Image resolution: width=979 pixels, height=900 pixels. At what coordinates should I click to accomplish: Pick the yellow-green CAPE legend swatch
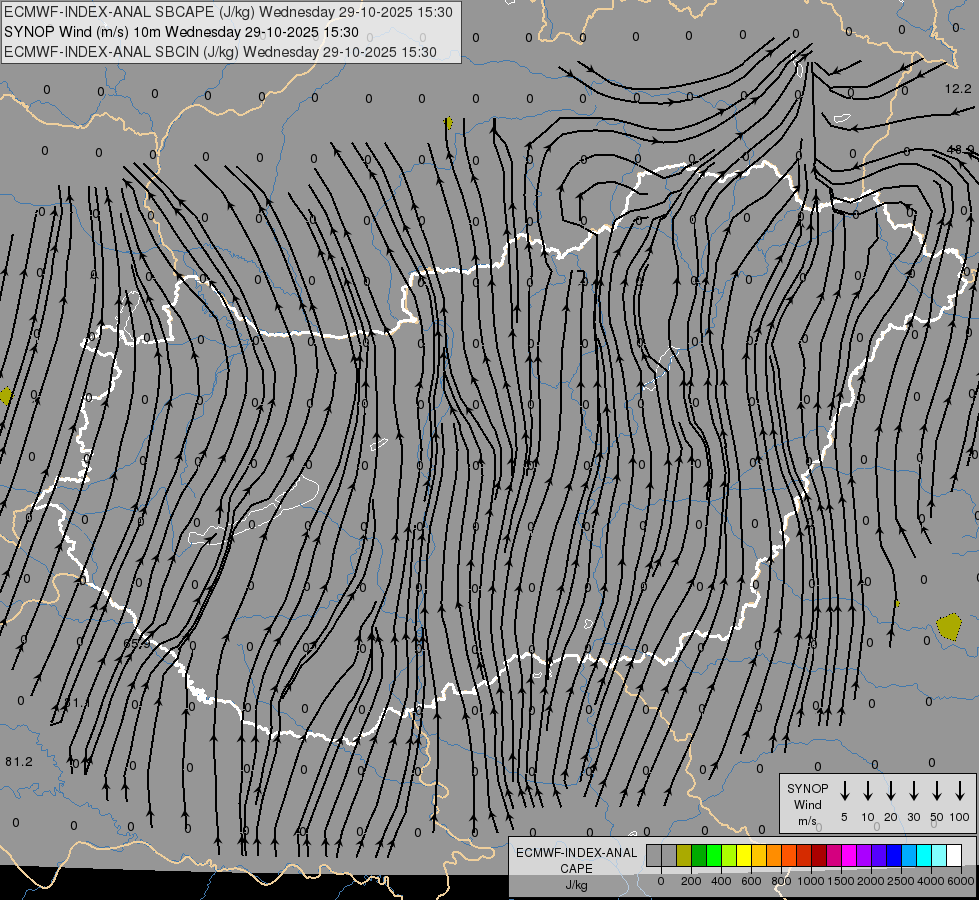point(729,855)
